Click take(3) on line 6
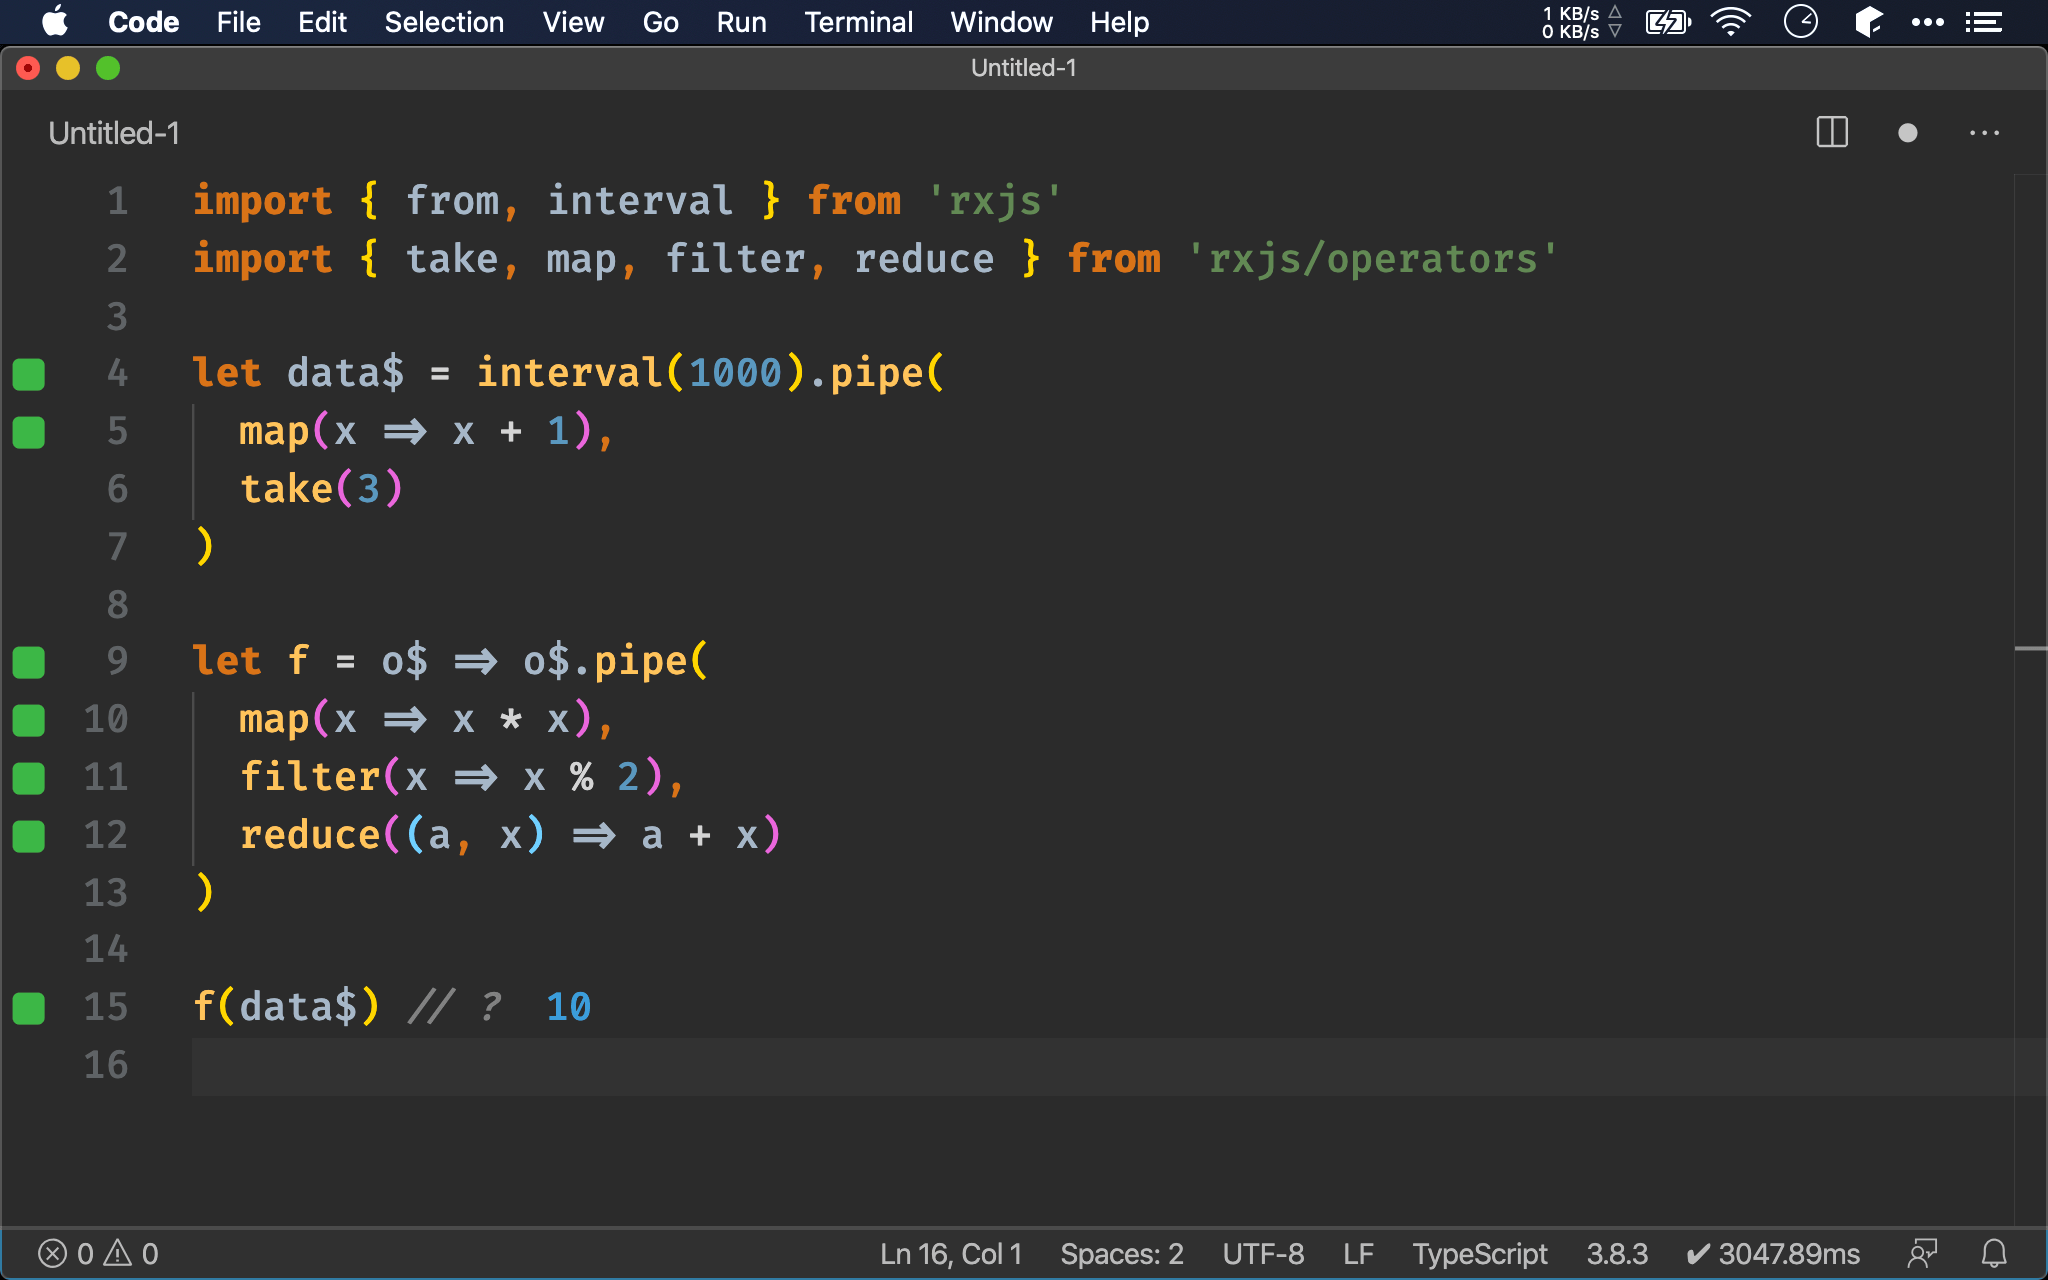The height and width of the screenshot is (1280, 2048). tap(321, 489)
